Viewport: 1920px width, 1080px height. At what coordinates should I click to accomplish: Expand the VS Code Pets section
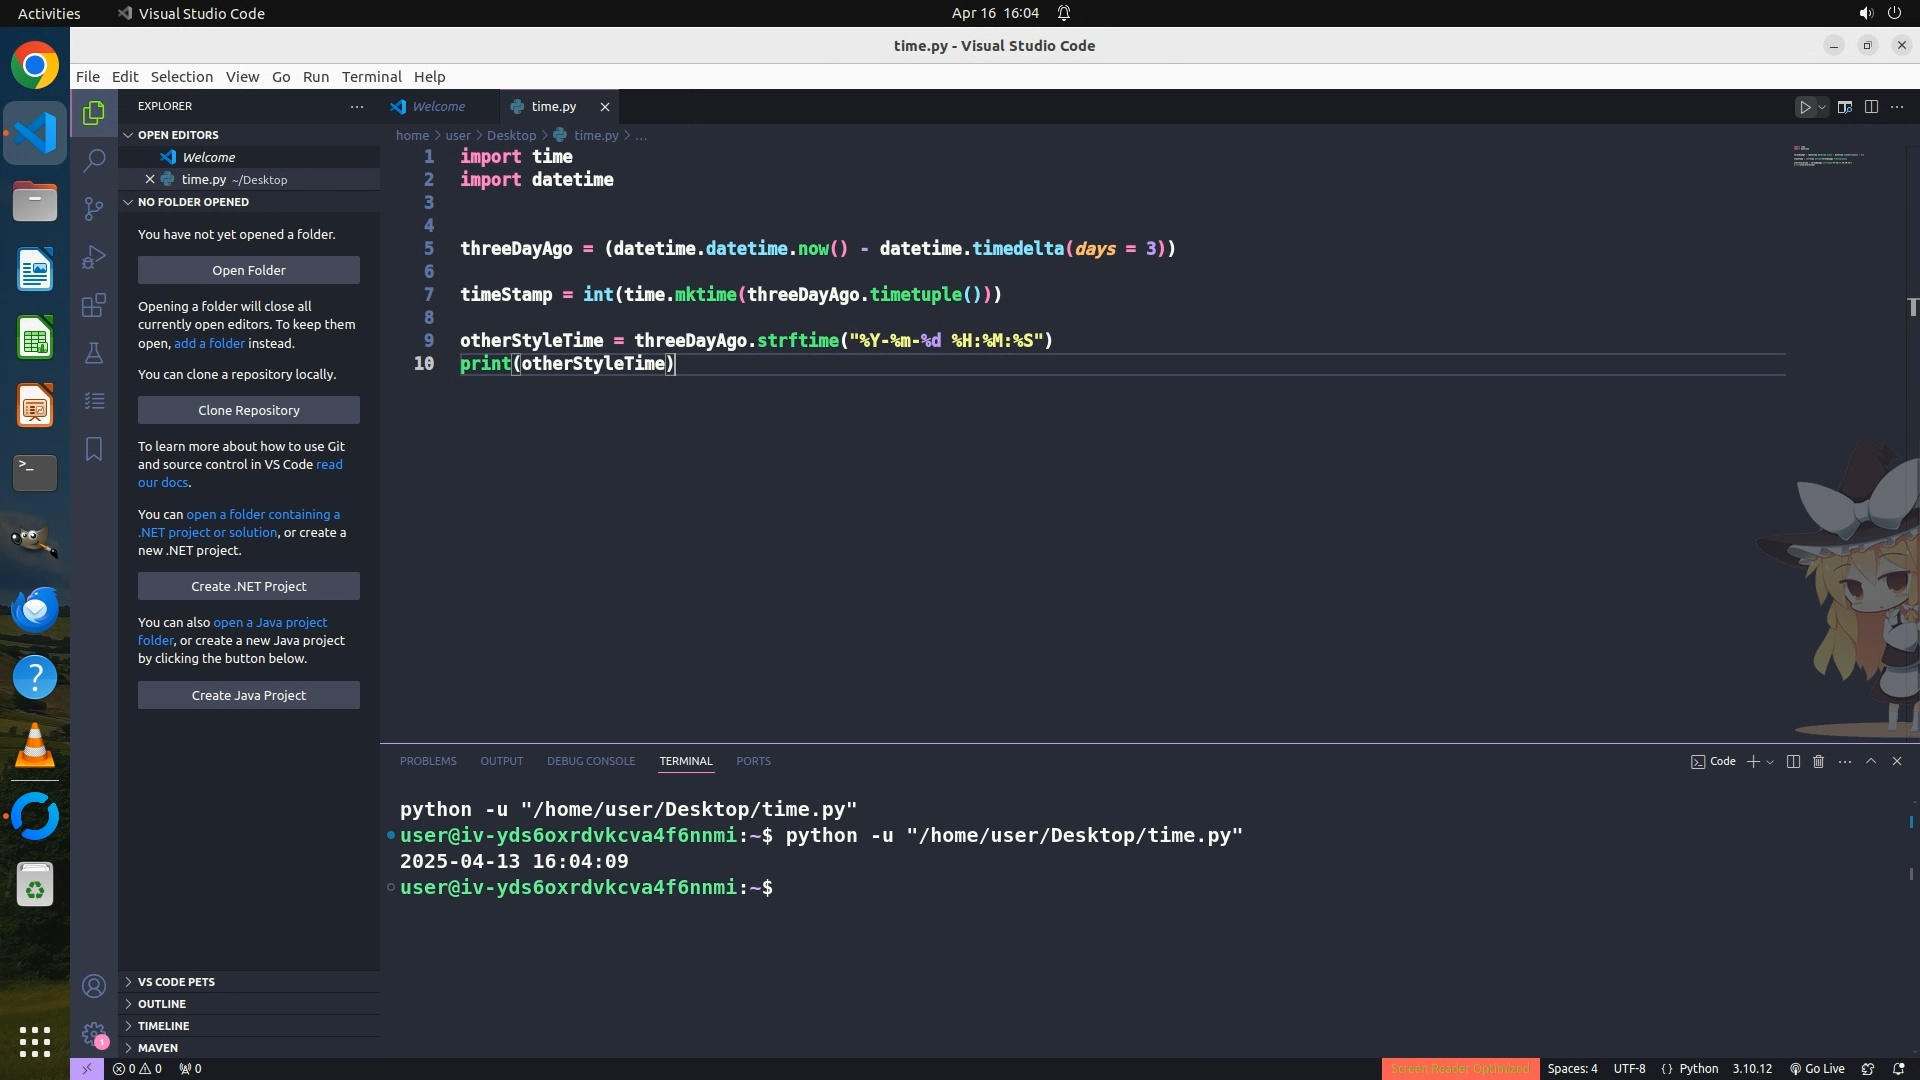point(176,982)
